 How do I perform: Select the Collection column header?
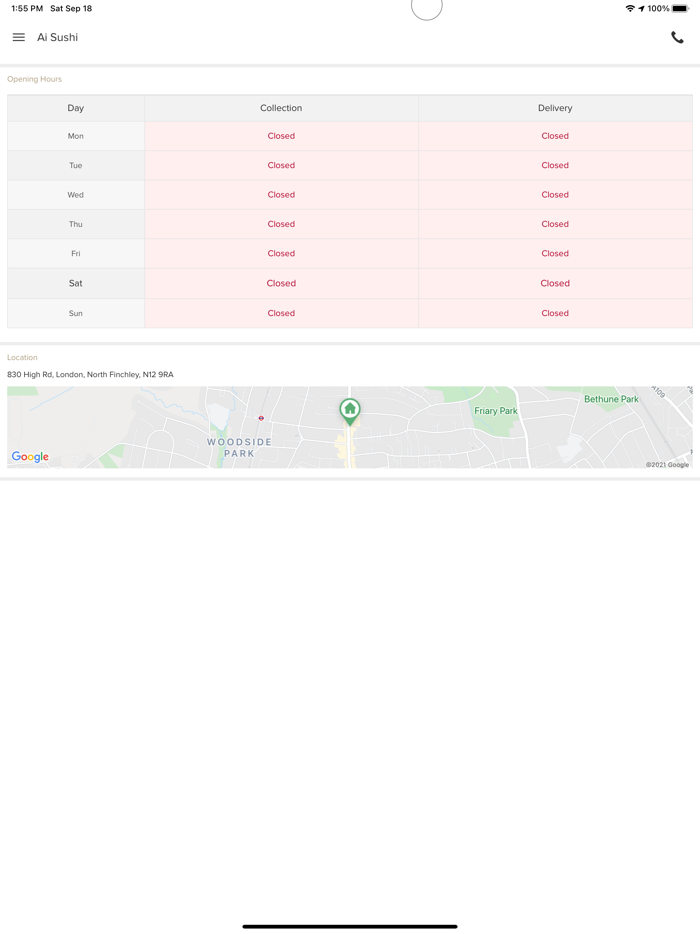[x=281, y=108]
